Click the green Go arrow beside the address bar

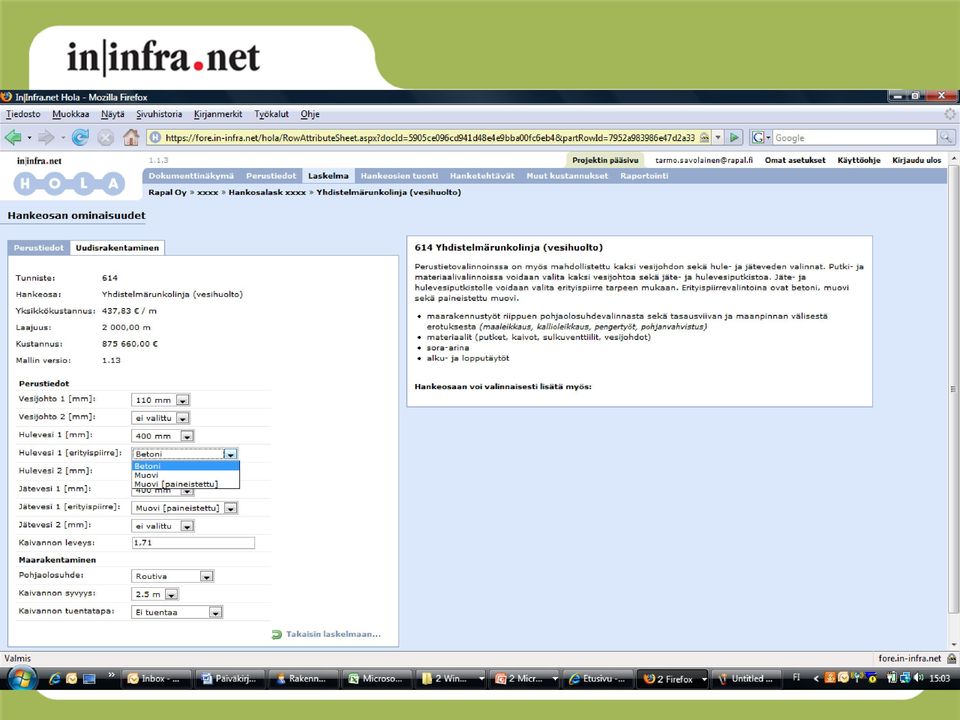pos(735,138)
